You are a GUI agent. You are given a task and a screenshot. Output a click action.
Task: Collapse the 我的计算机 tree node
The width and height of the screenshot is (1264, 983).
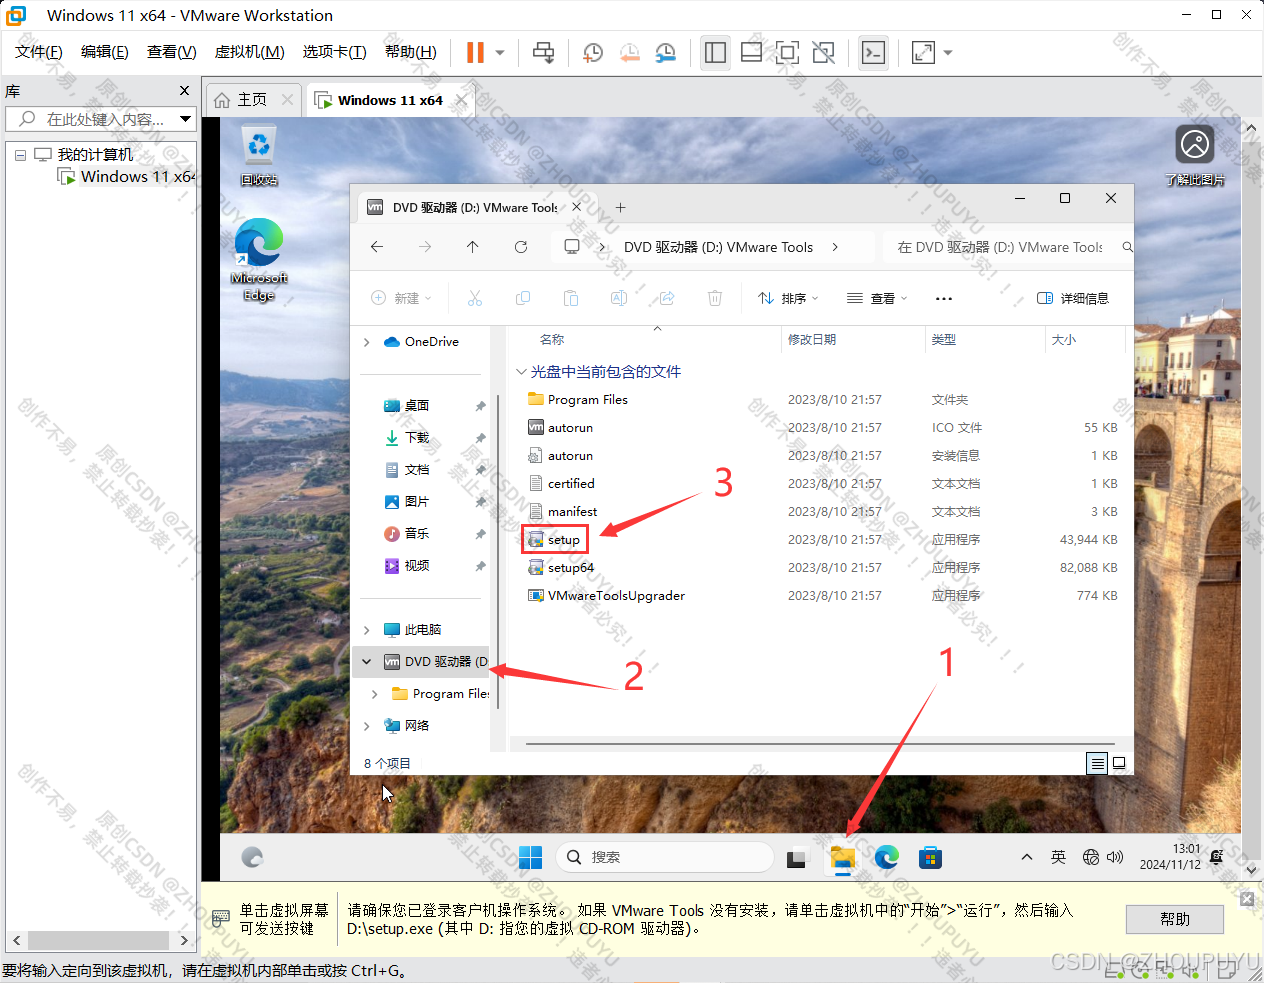pos(20,155)
